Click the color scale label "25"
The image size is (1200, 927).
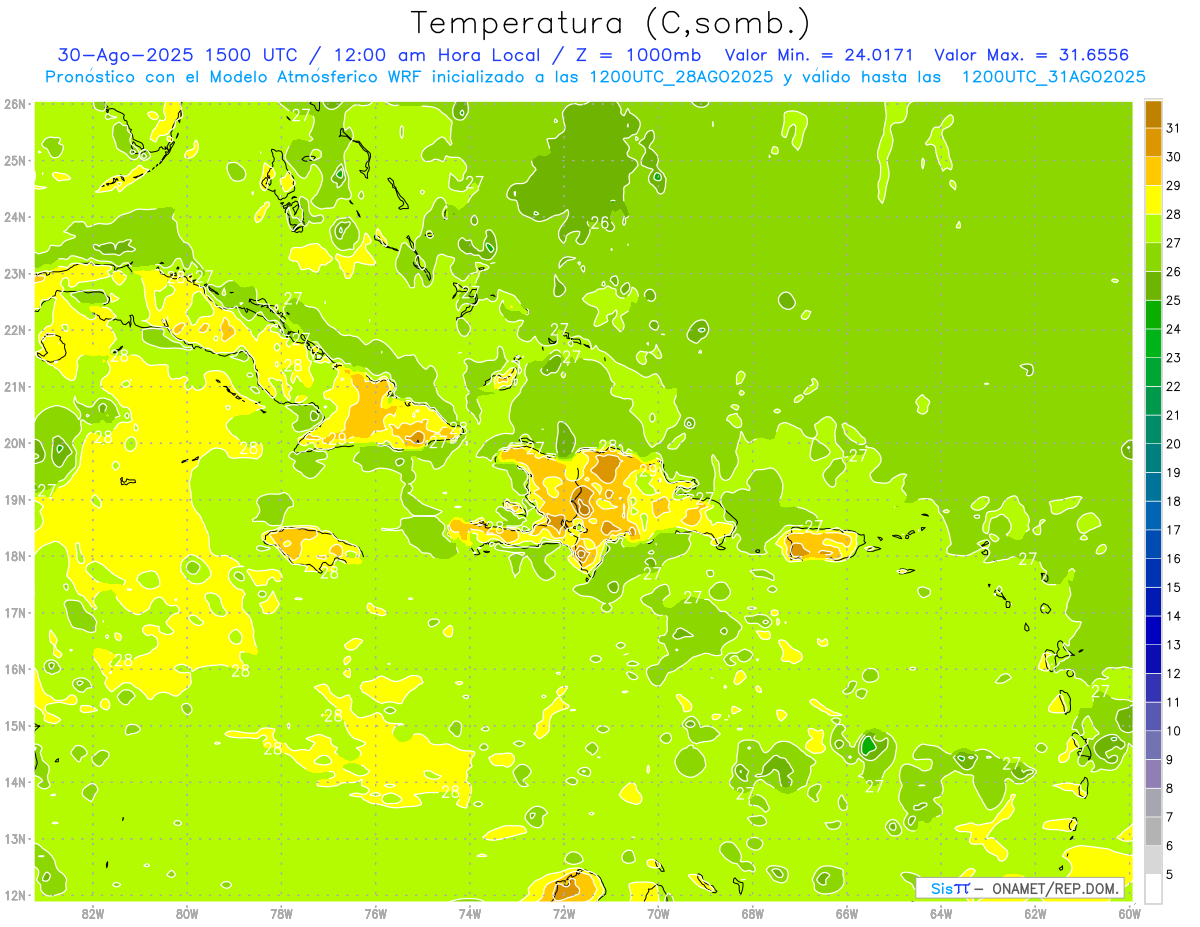pyautogui.click(x=1173, y=300)
